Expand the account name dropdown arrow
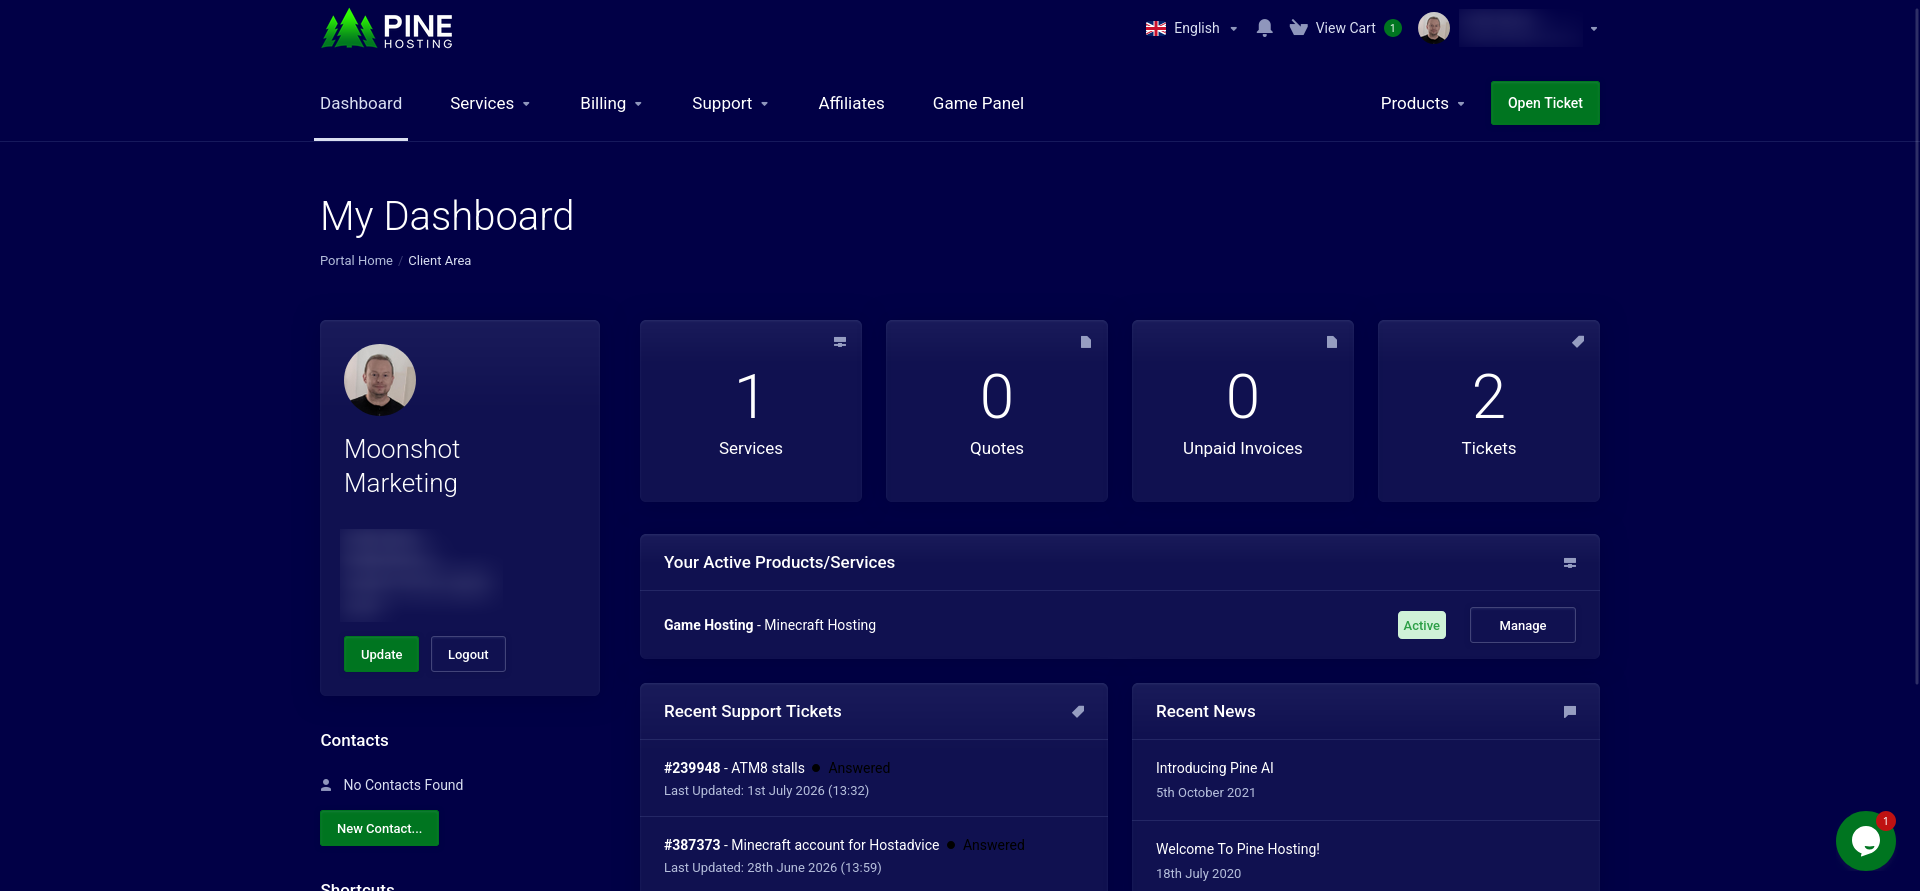This screenshot has height=891, width=1920. coord(1594,29)
